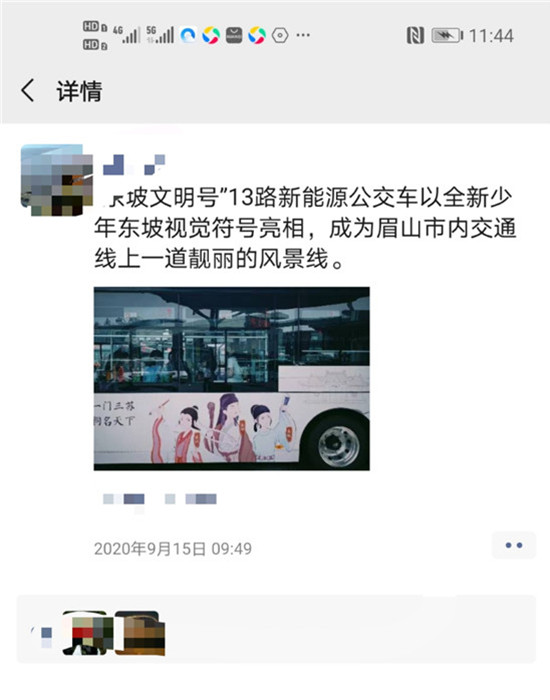
Task: Tap the post text about 13路新能源公交车
Action: click(x=305, y=228)
